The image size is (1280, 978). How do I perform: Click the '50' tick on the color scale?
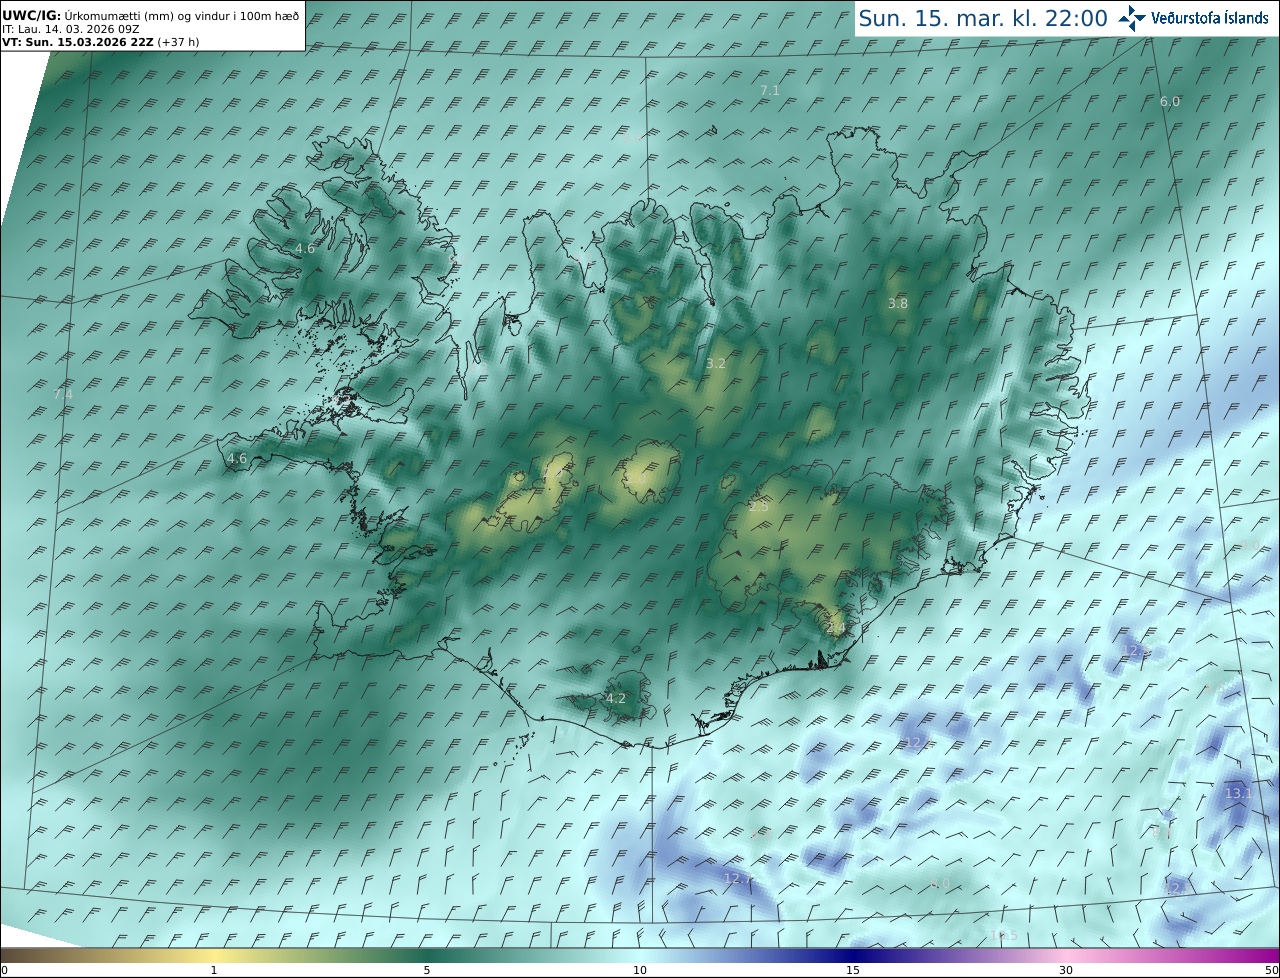click(1271, 970)
